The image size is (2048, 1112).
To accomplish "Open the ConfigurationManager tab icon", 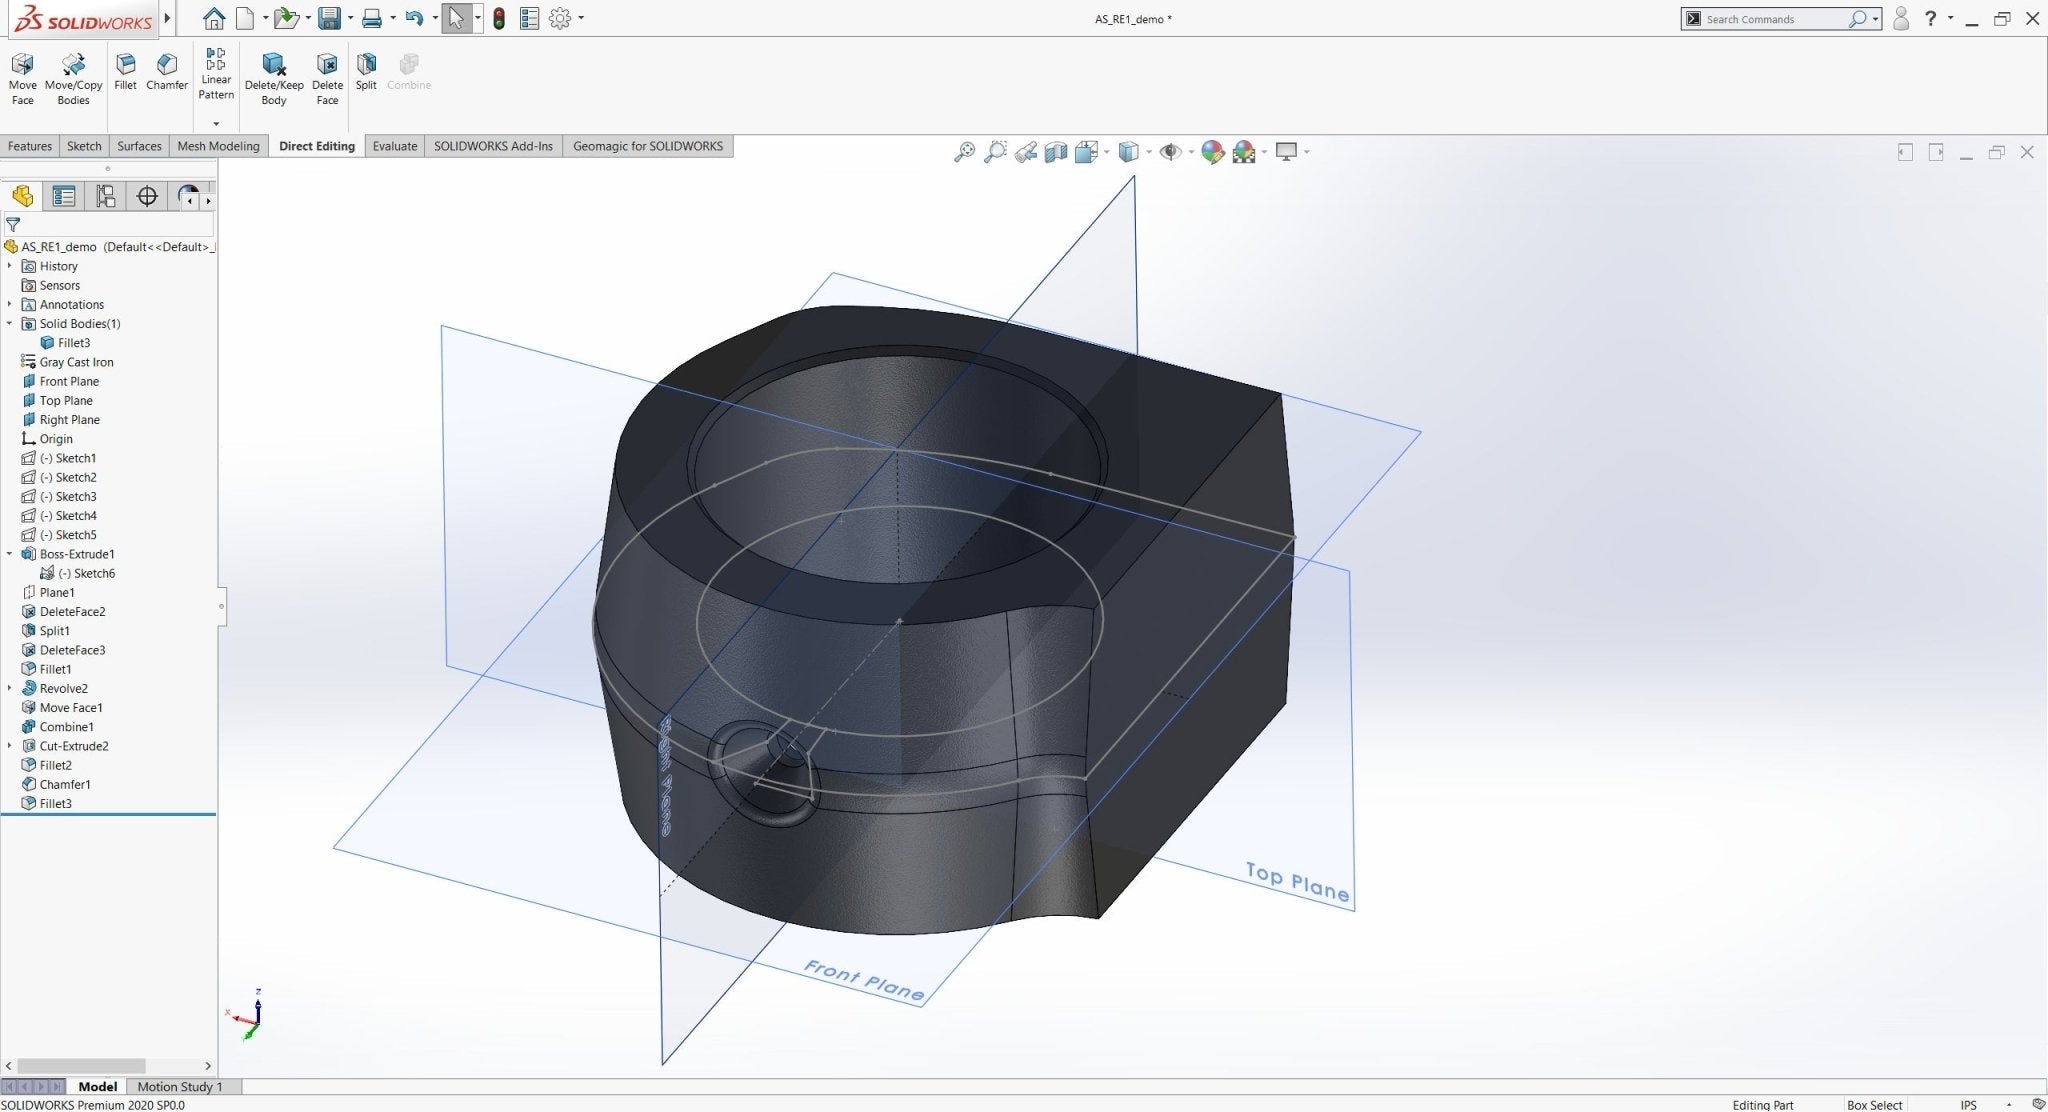I will point(105,196).
